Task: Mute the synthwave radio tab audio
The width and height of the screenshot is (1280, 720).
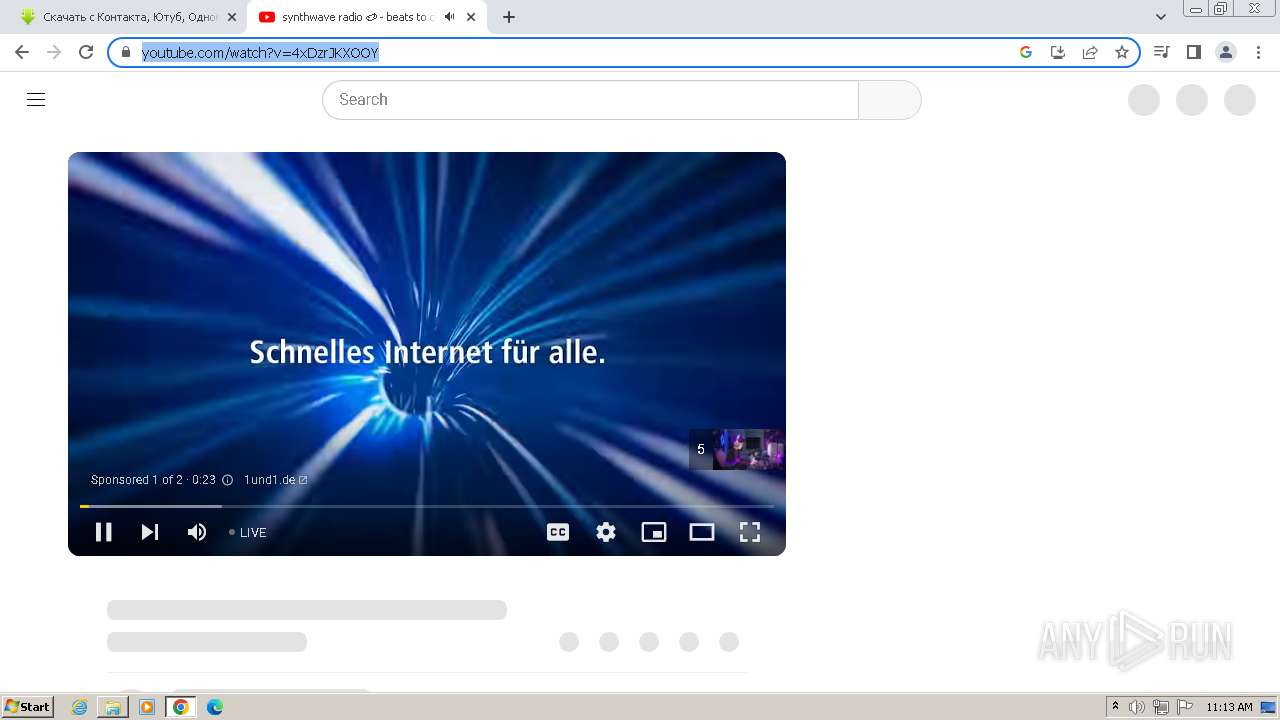Action: (x=449, y=17)
